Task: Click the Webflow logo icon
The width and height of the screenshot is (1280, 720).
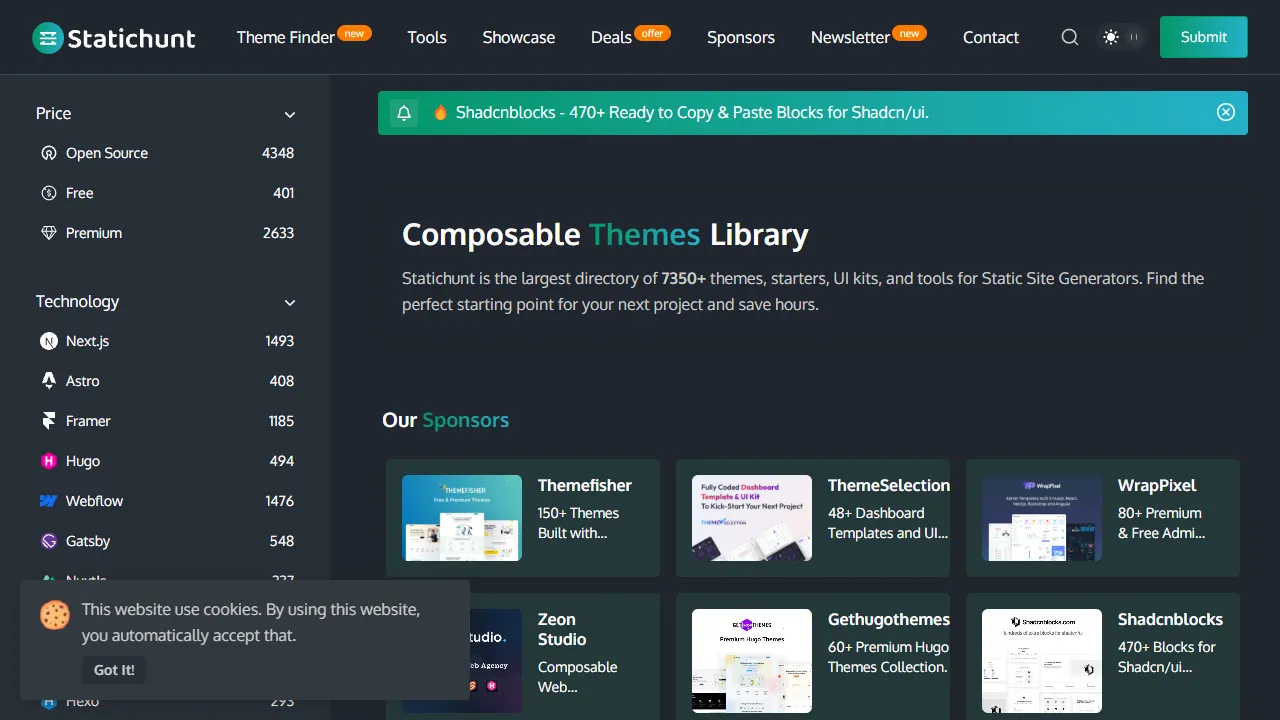Action: pyautogui.click(x=49, y=501)
